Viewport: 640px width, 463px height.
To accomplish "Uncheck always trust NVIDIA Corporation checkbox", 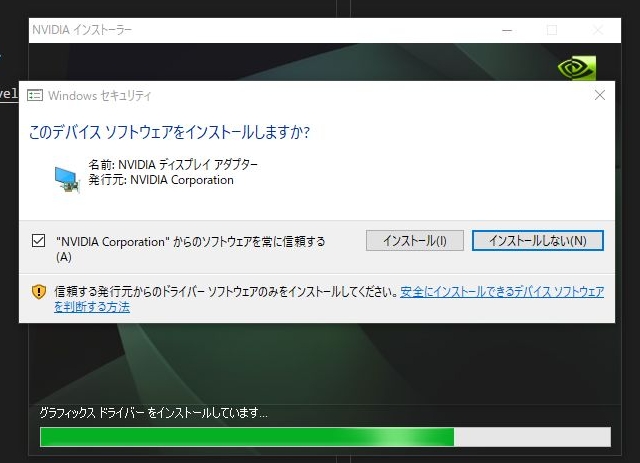I will pos(38,240).
